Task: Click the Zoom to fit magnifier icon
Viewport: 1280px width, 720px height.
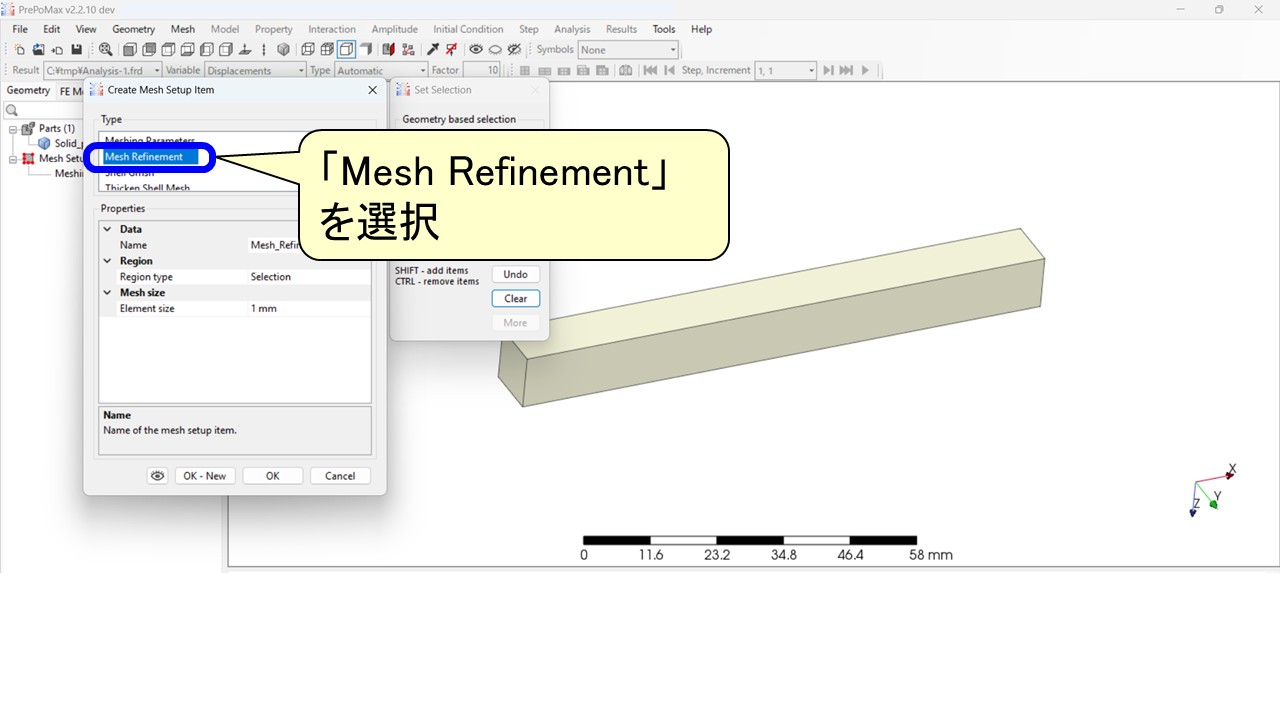Action: pos(105,49)
